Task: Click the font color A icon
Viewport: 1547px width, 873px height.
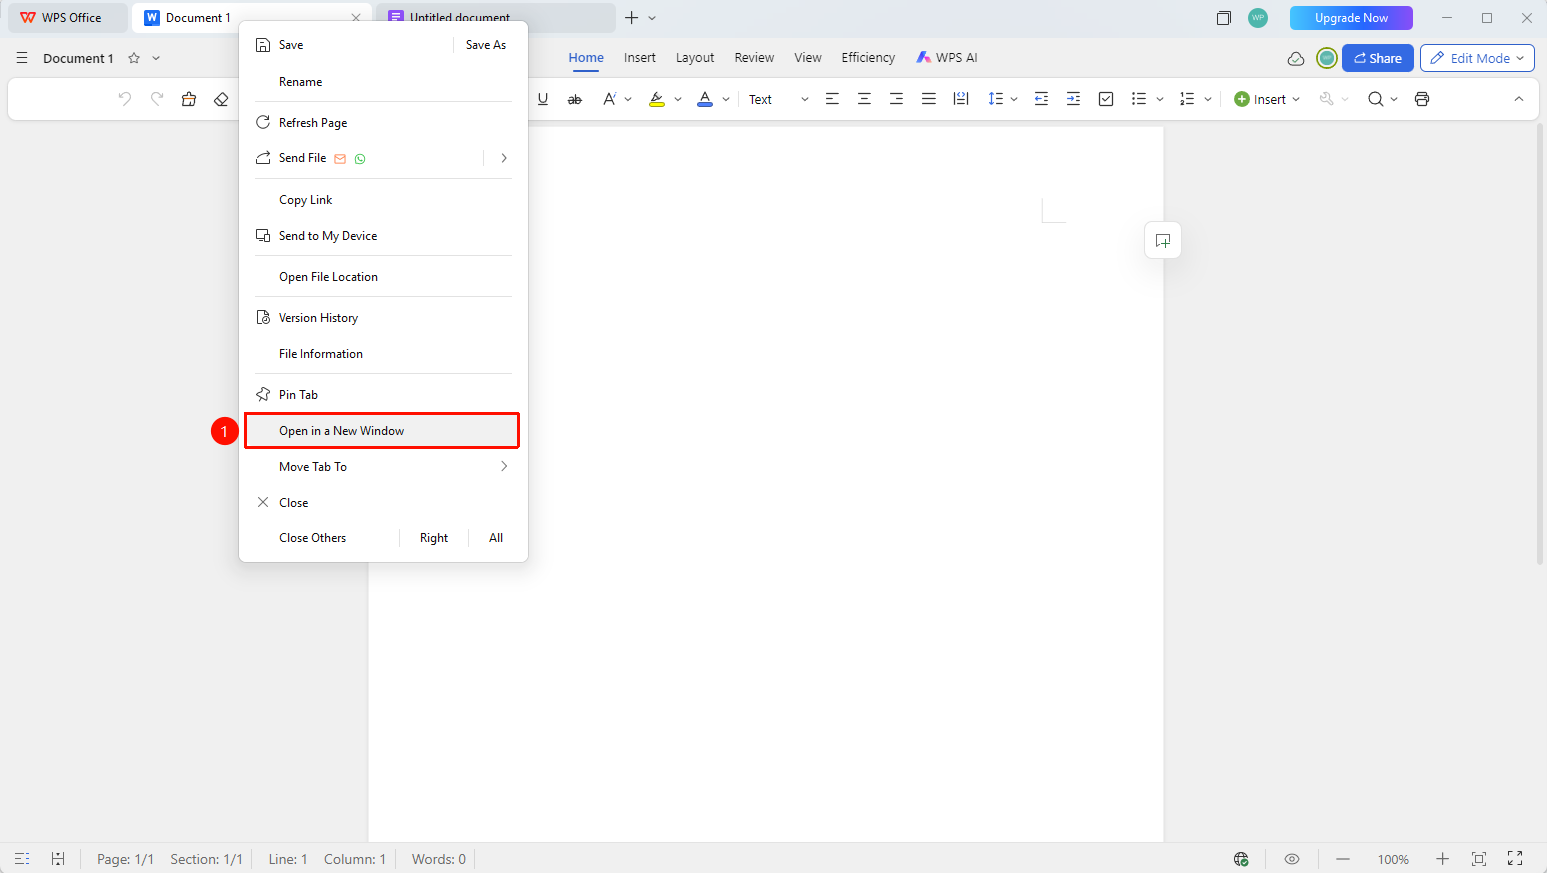Action: coord(705,99)
